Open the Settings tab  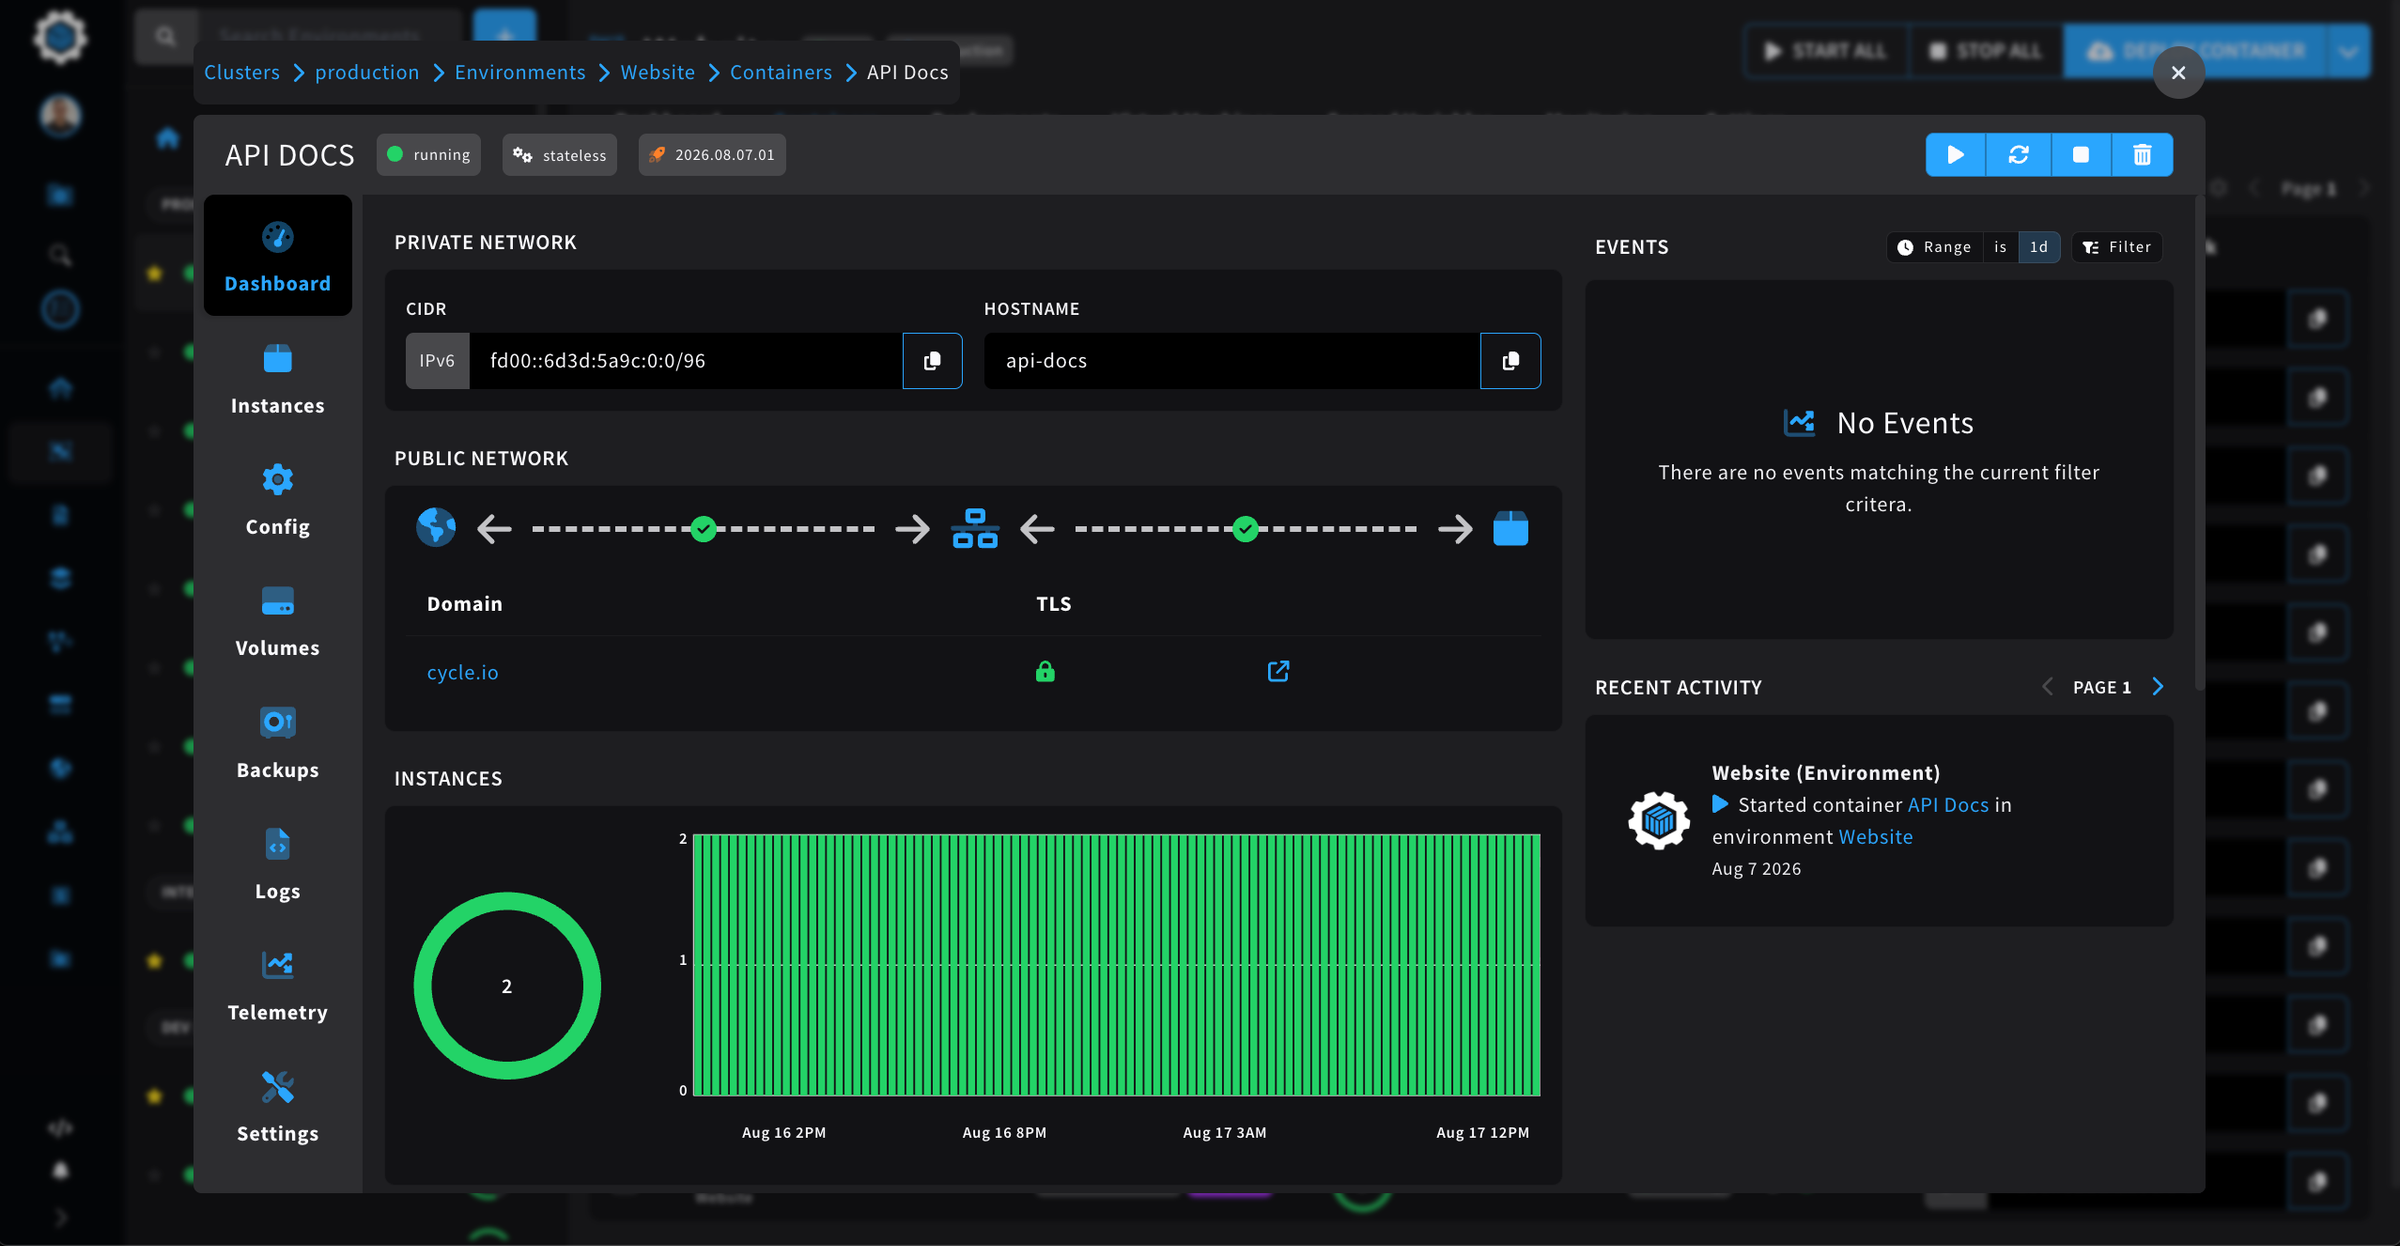pos(278,1107)
